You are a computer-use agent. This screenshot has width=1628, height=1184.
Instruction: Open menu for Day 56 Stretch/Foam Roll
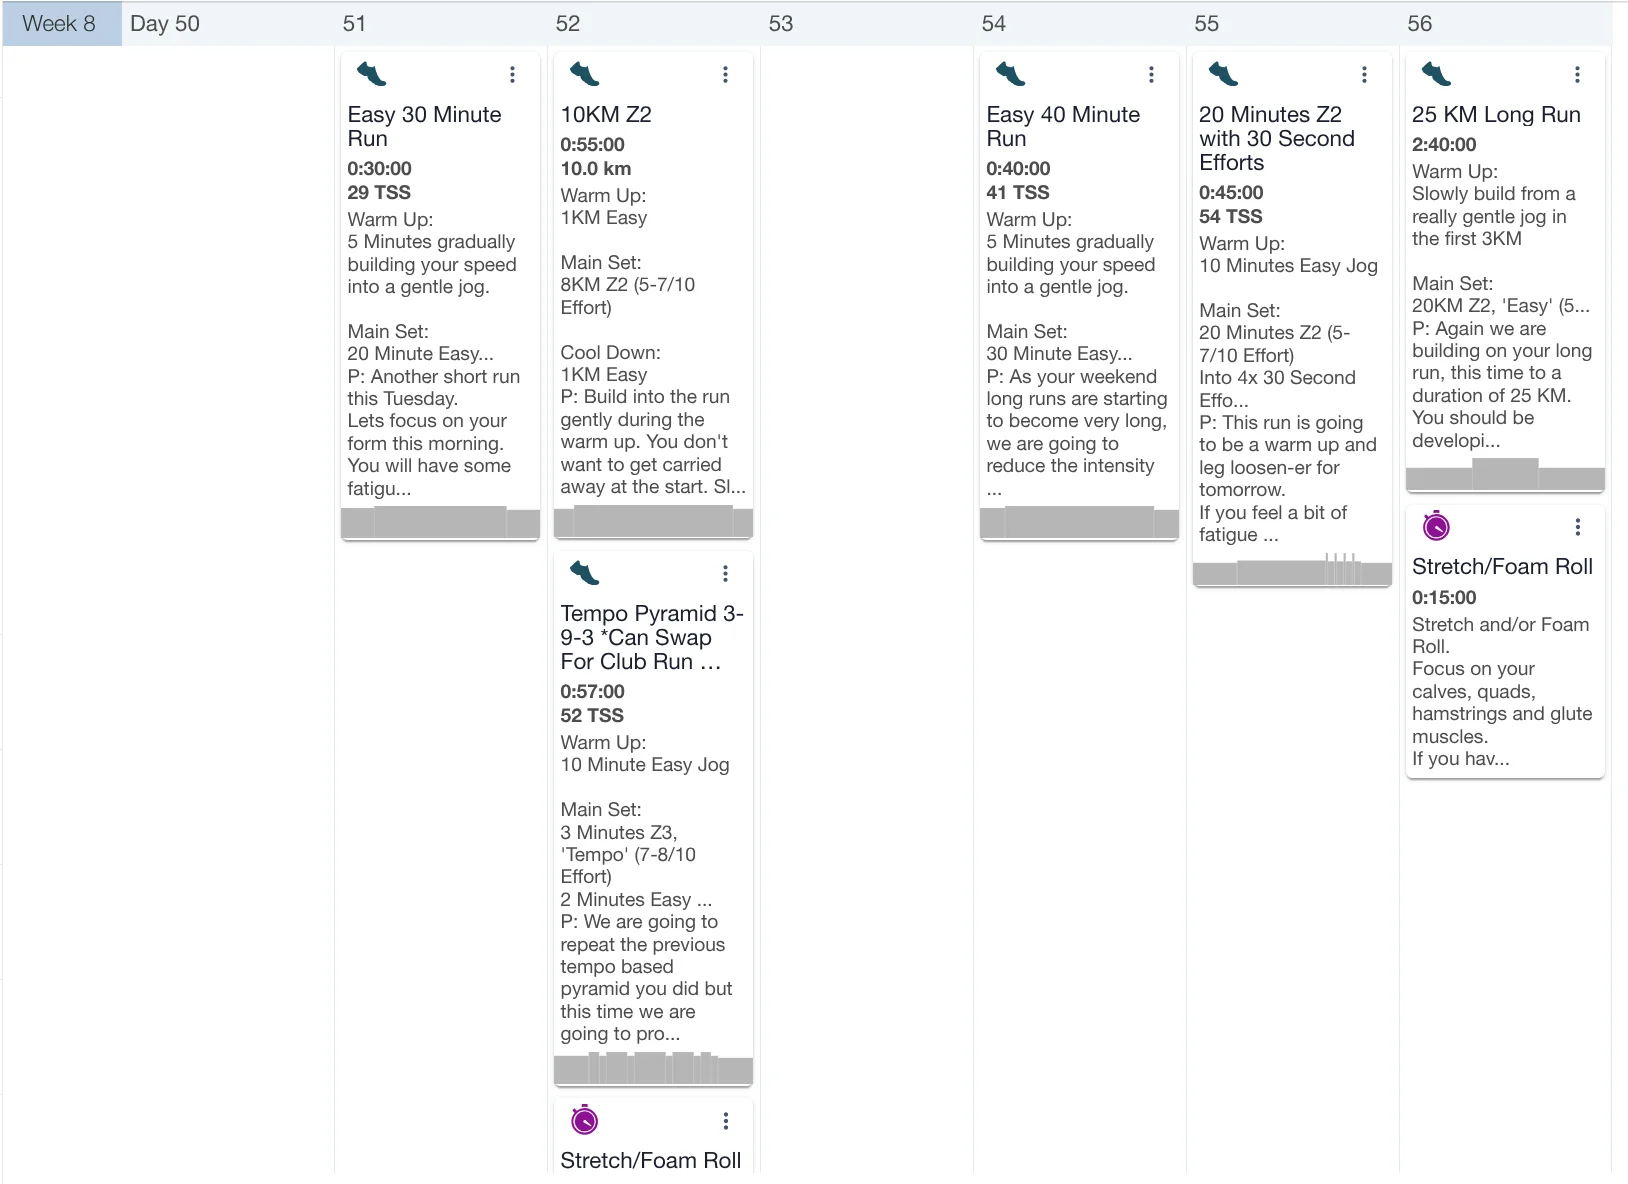(x=1577, y=527)
